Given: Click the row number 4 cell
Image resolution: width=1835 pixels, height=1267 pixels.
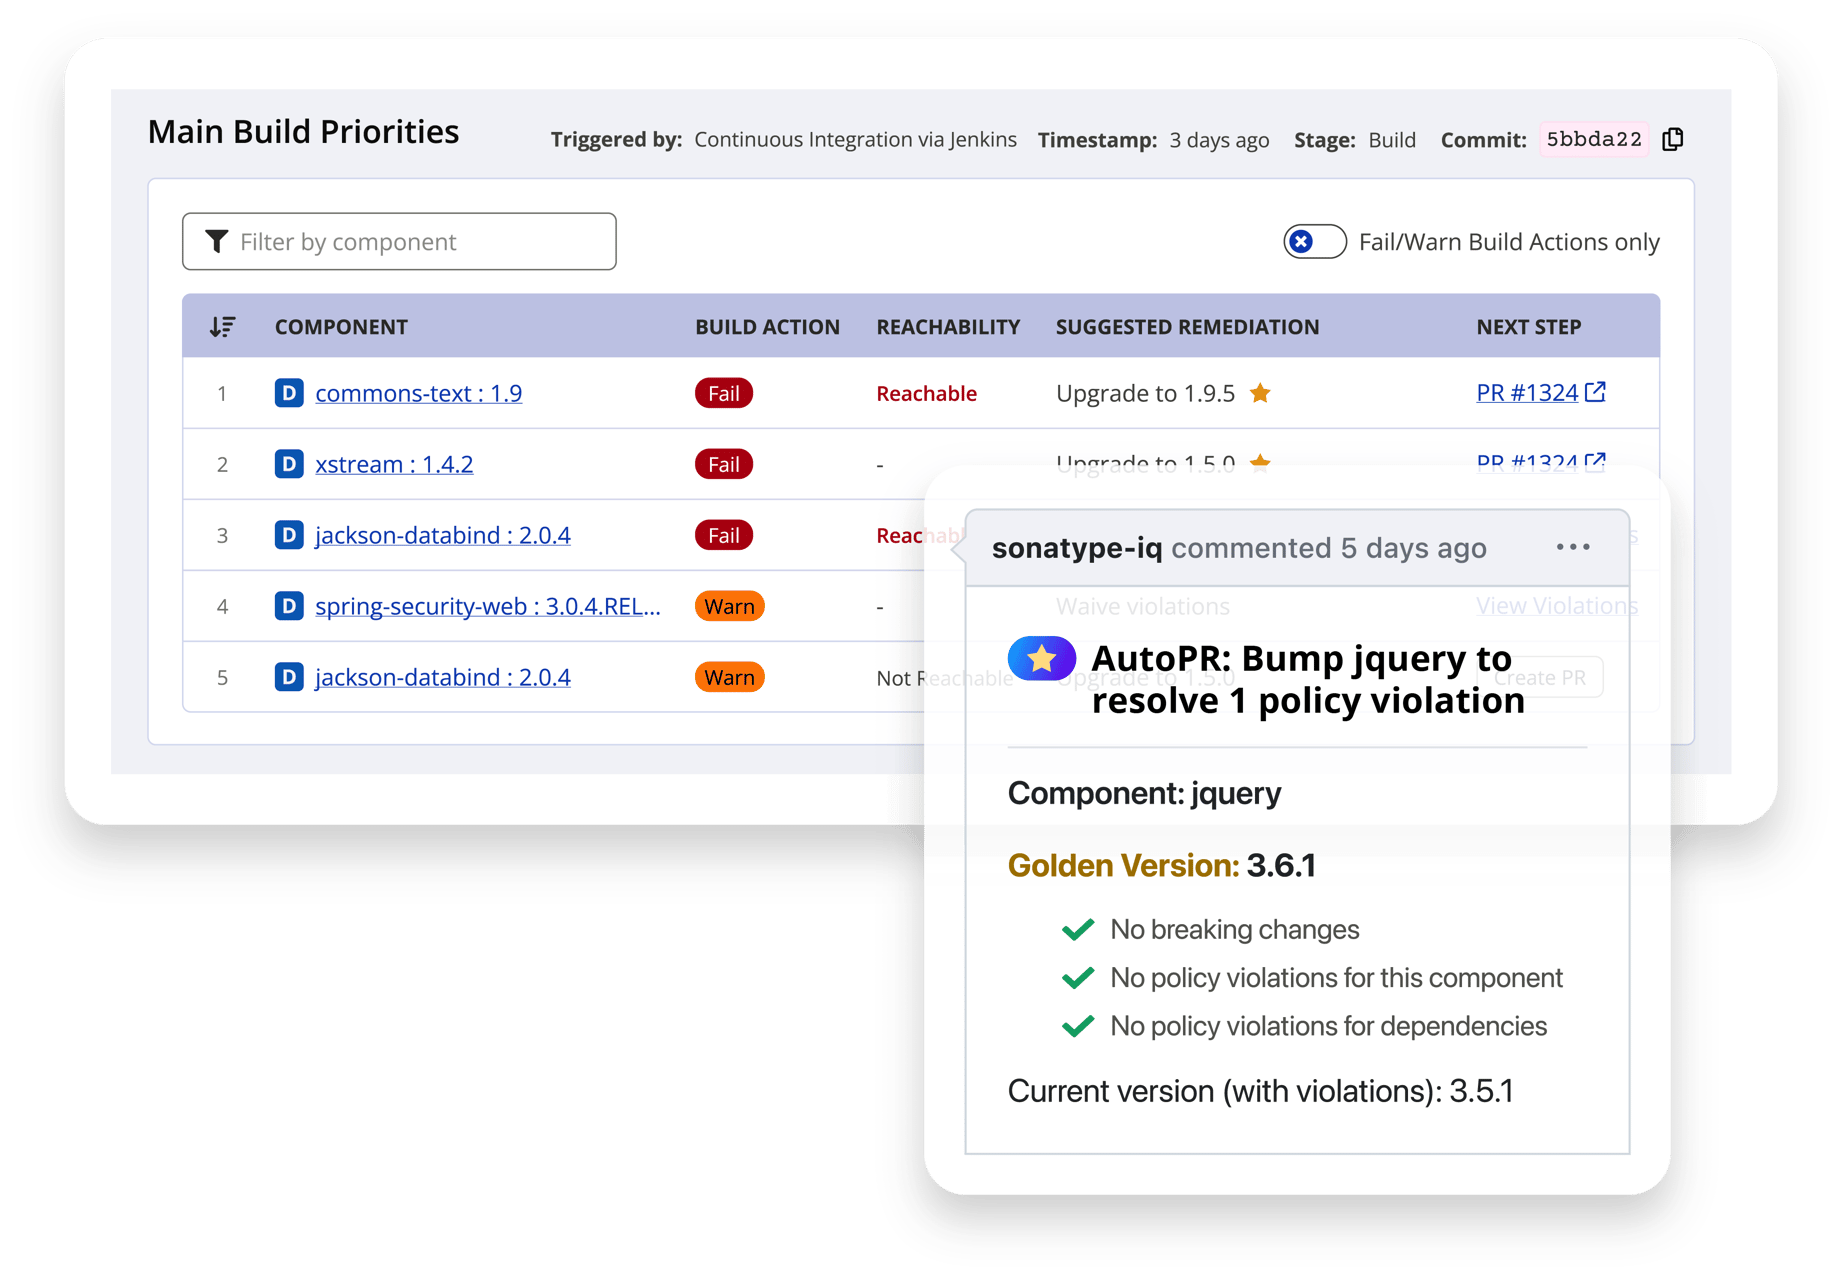Looking at the screenshot, I should 222,606.
